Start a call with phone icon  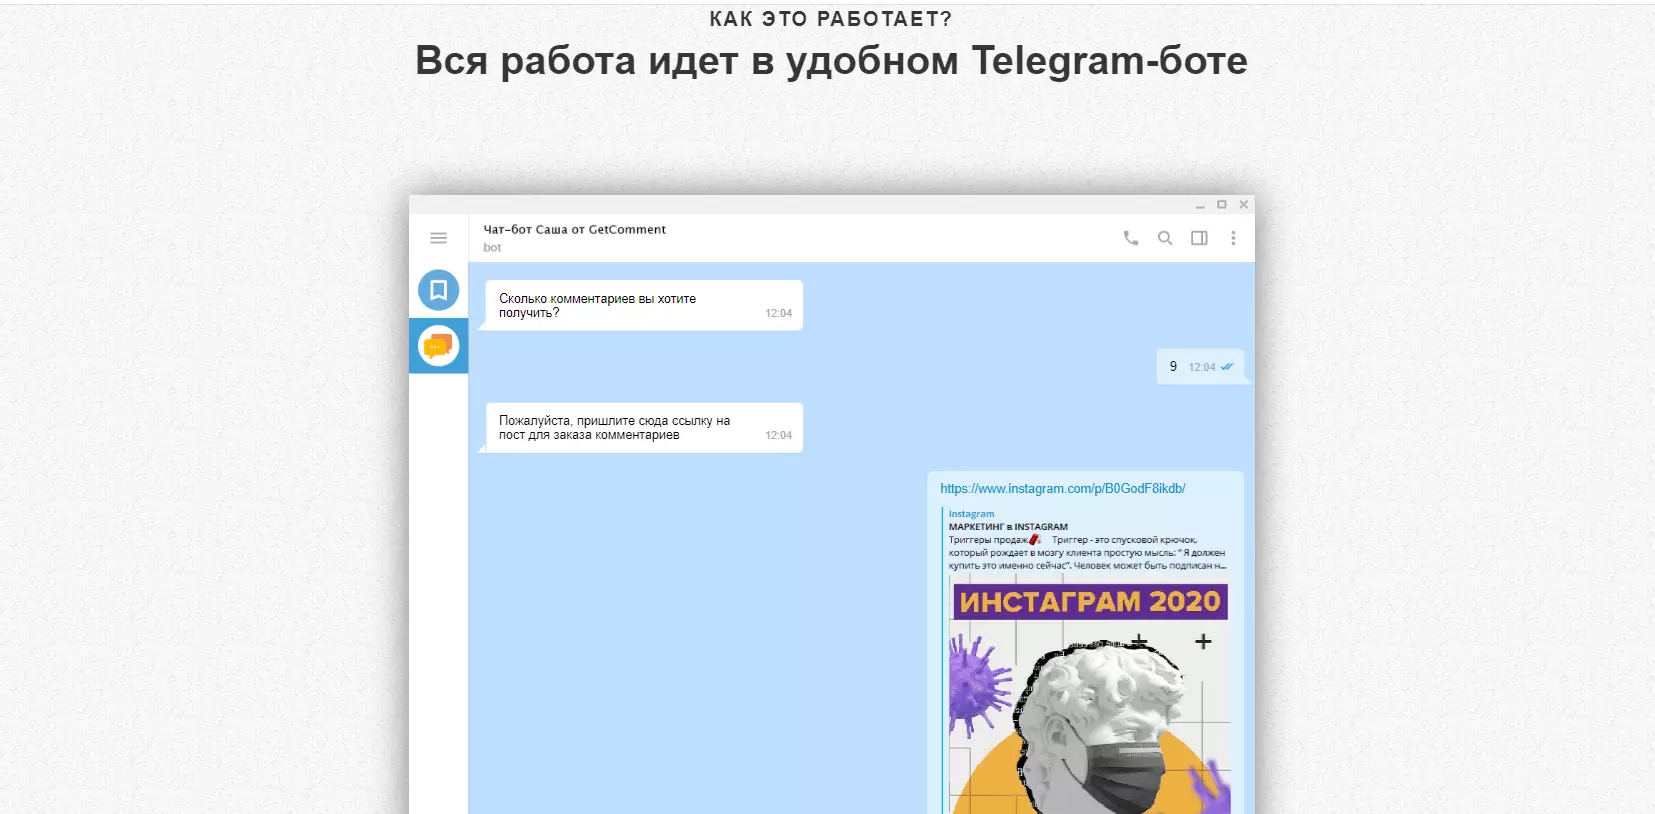[x=1131, y=238]
